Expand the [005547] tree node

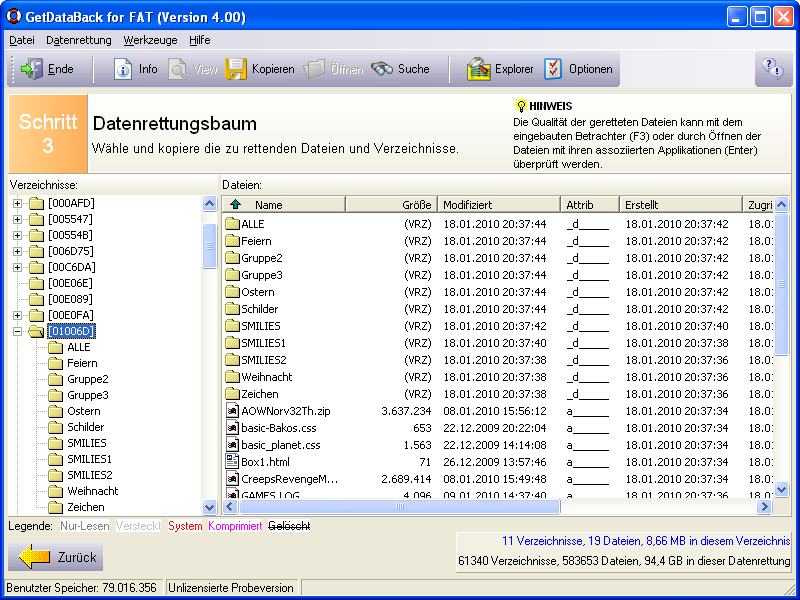click(x=17, y=219)
